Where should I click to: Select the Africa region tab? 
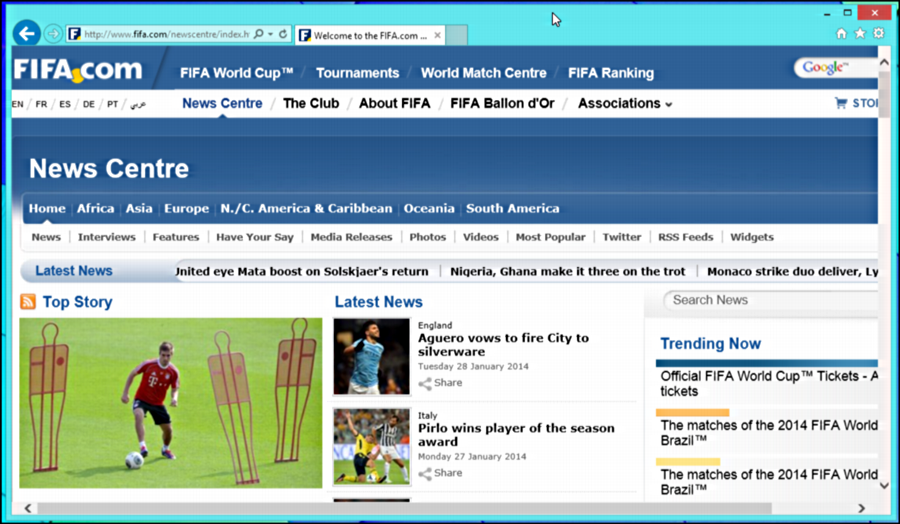click(x=95, y=208)
